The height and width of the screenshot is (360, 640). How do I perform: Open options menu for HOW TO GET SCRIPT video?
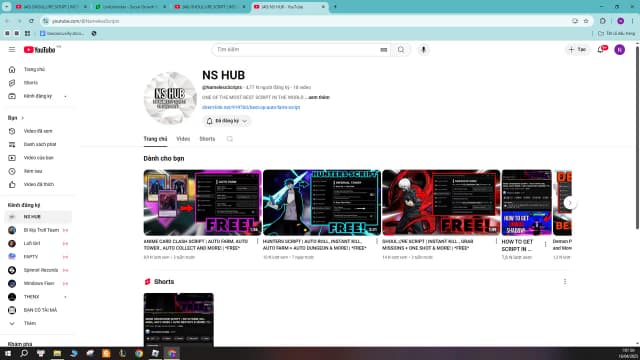pos(545,244)
